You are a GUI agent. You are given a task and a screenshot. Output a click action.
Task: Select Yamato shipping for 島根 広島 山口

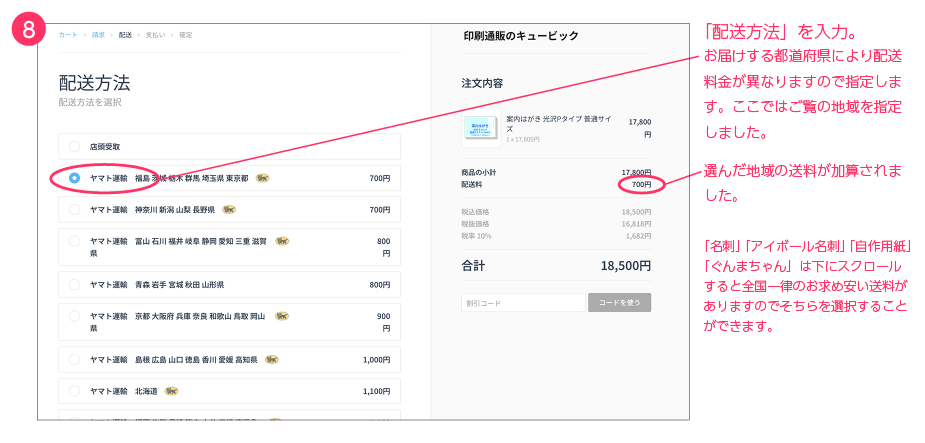click(x=74, y=359)
